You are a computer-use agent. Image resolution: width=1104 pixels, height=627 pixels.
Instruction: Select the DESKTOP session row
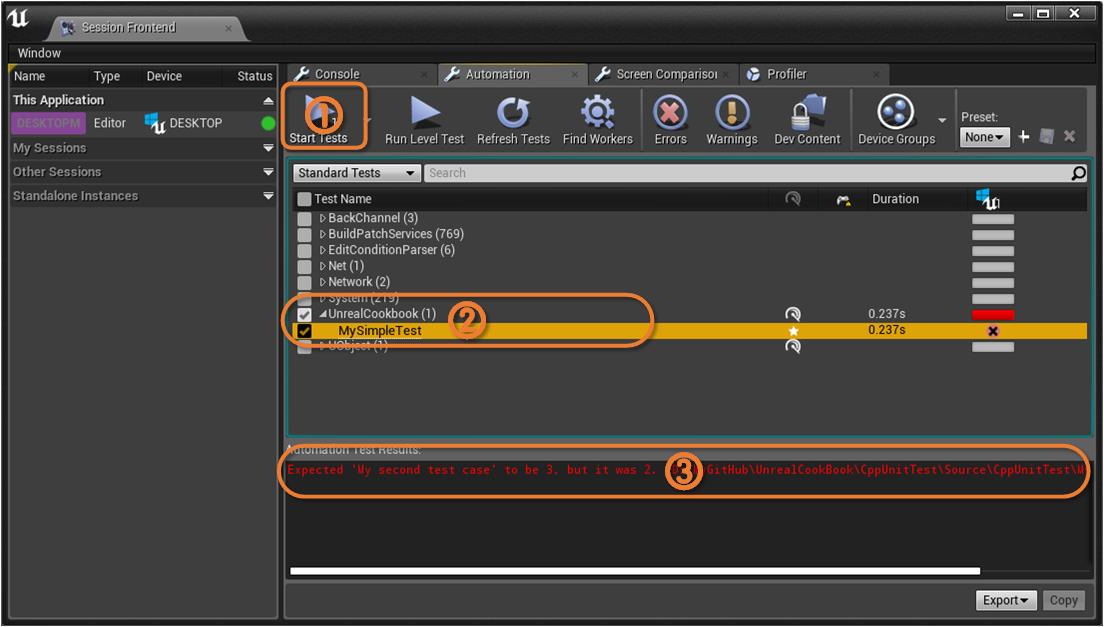pos(144,123)
